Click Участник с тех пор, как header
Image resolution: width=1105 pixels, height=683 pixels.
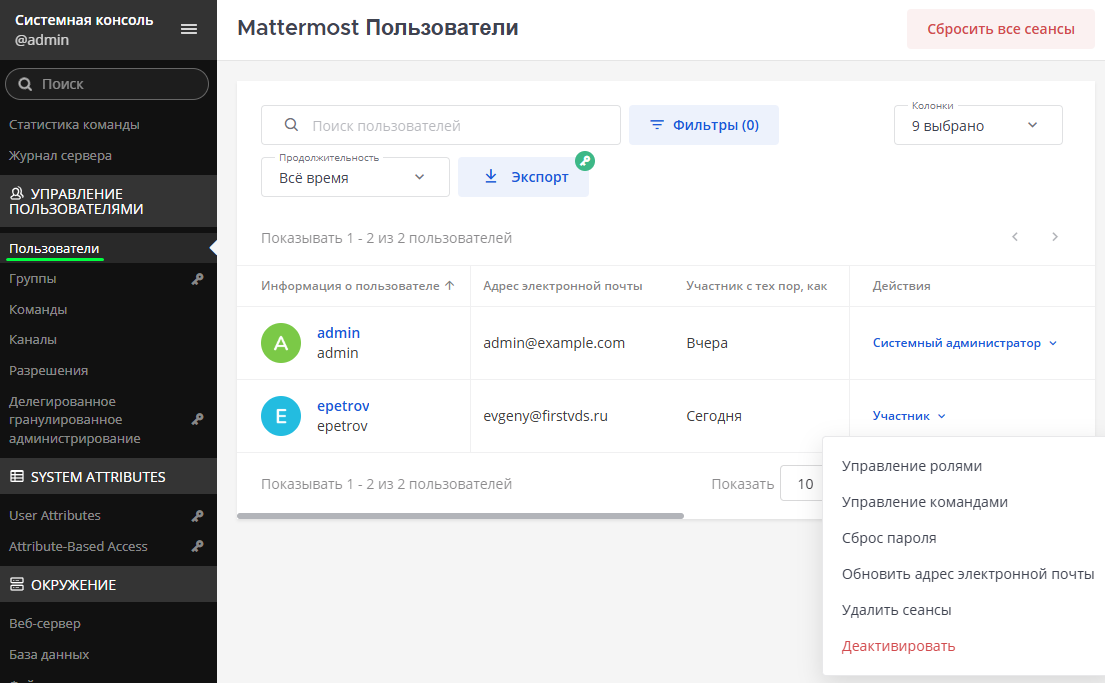pyautogui.click(x=756, y=285)
